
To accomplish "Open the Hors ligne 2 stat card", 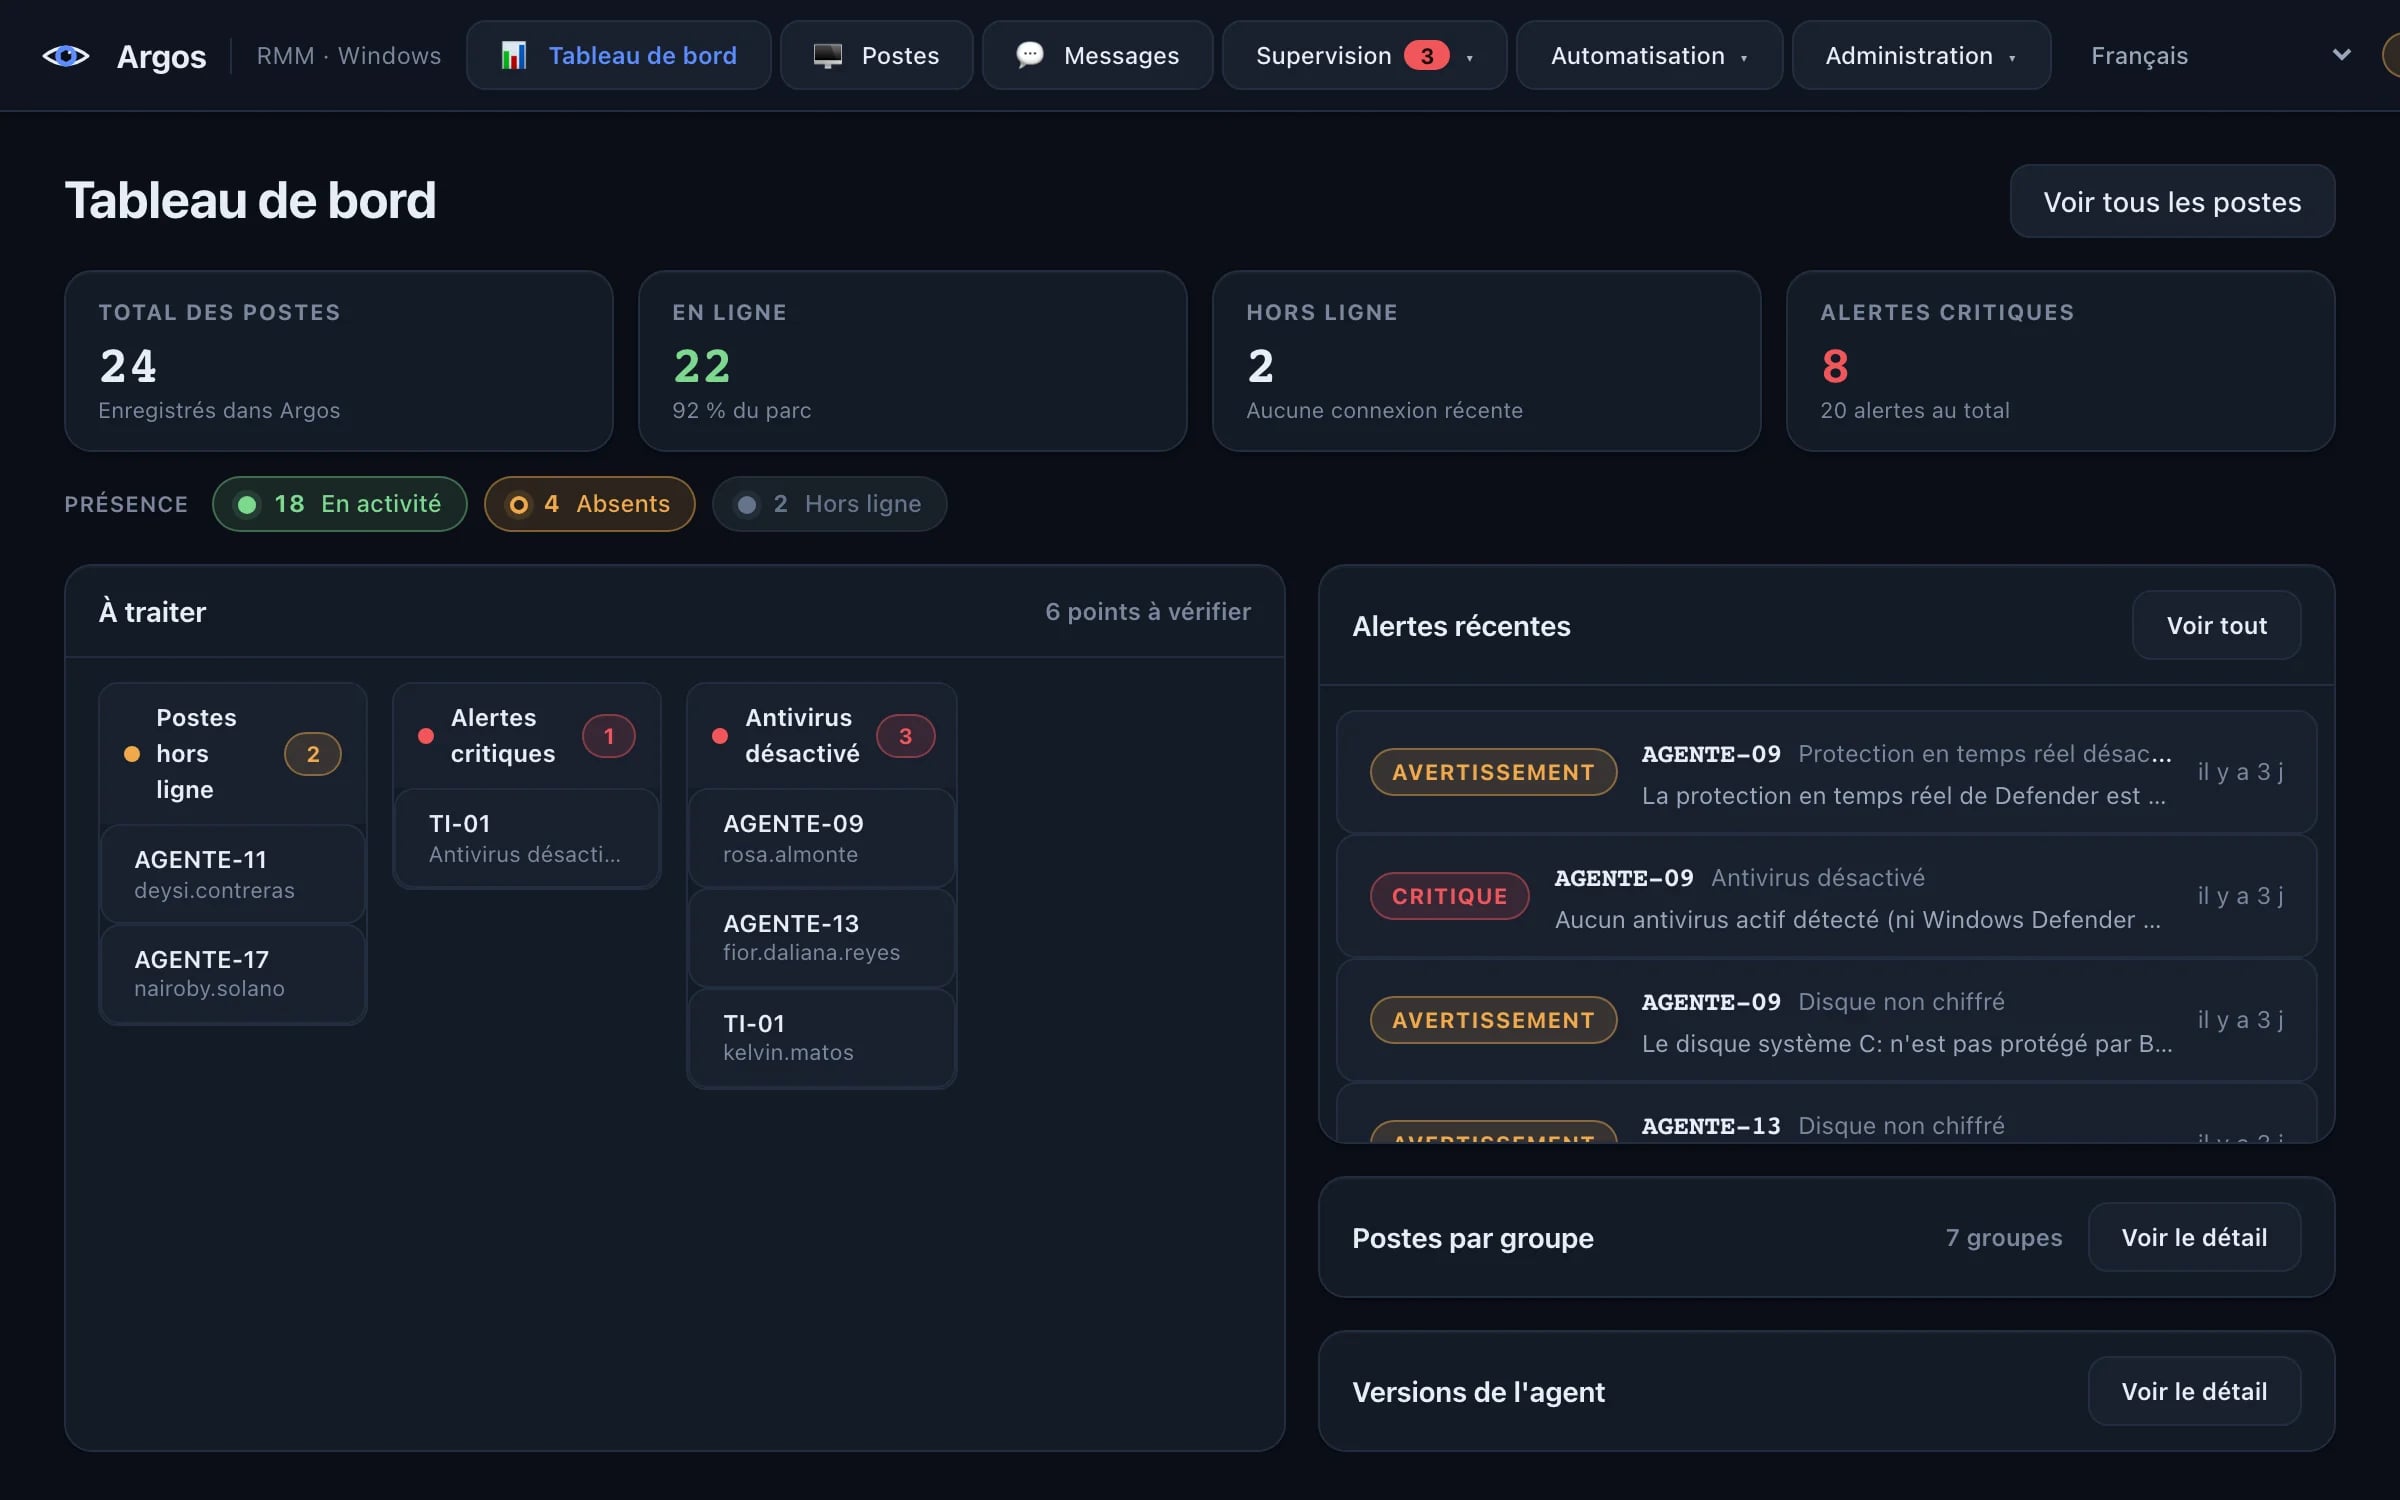I will 1487,361.
